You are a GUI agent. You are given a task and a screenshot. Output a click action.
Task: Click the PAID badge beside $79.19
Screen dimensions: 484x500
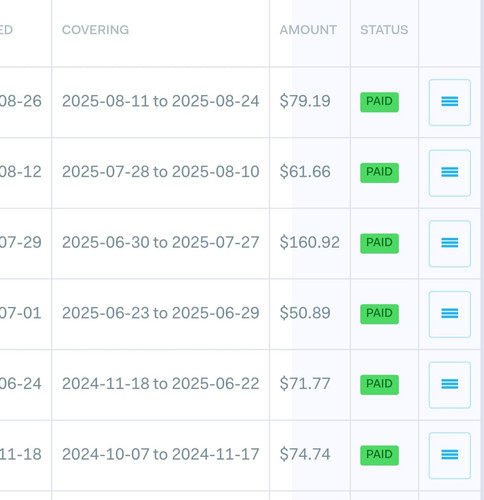coord(379,102)
